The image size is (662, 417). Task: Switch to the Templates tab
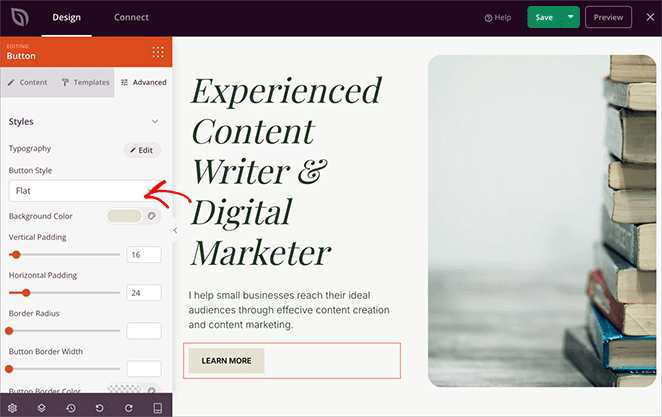[x=86, y=82]
